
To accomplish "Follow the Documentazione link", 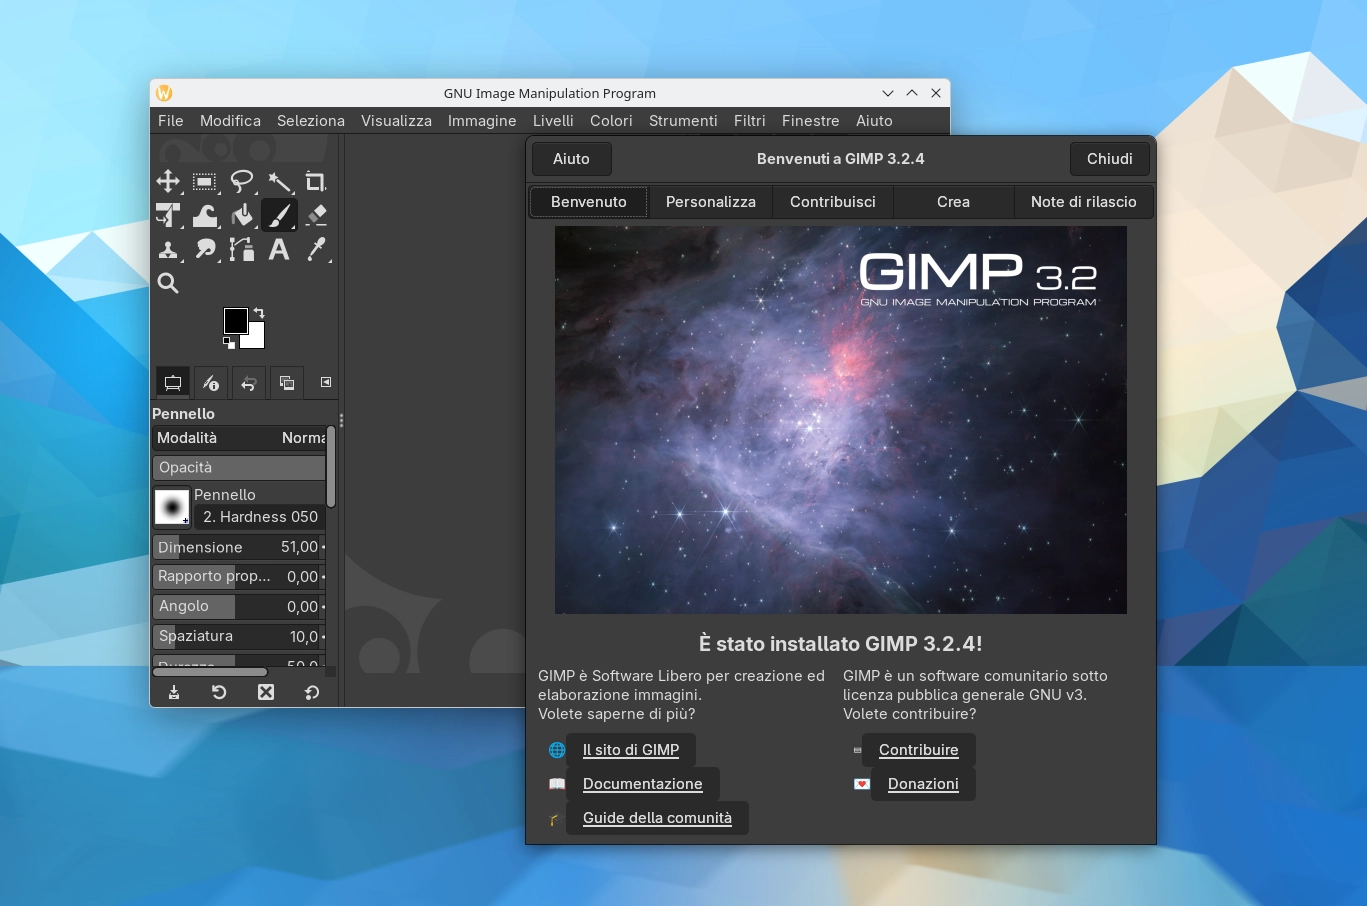I will [643, 784].
